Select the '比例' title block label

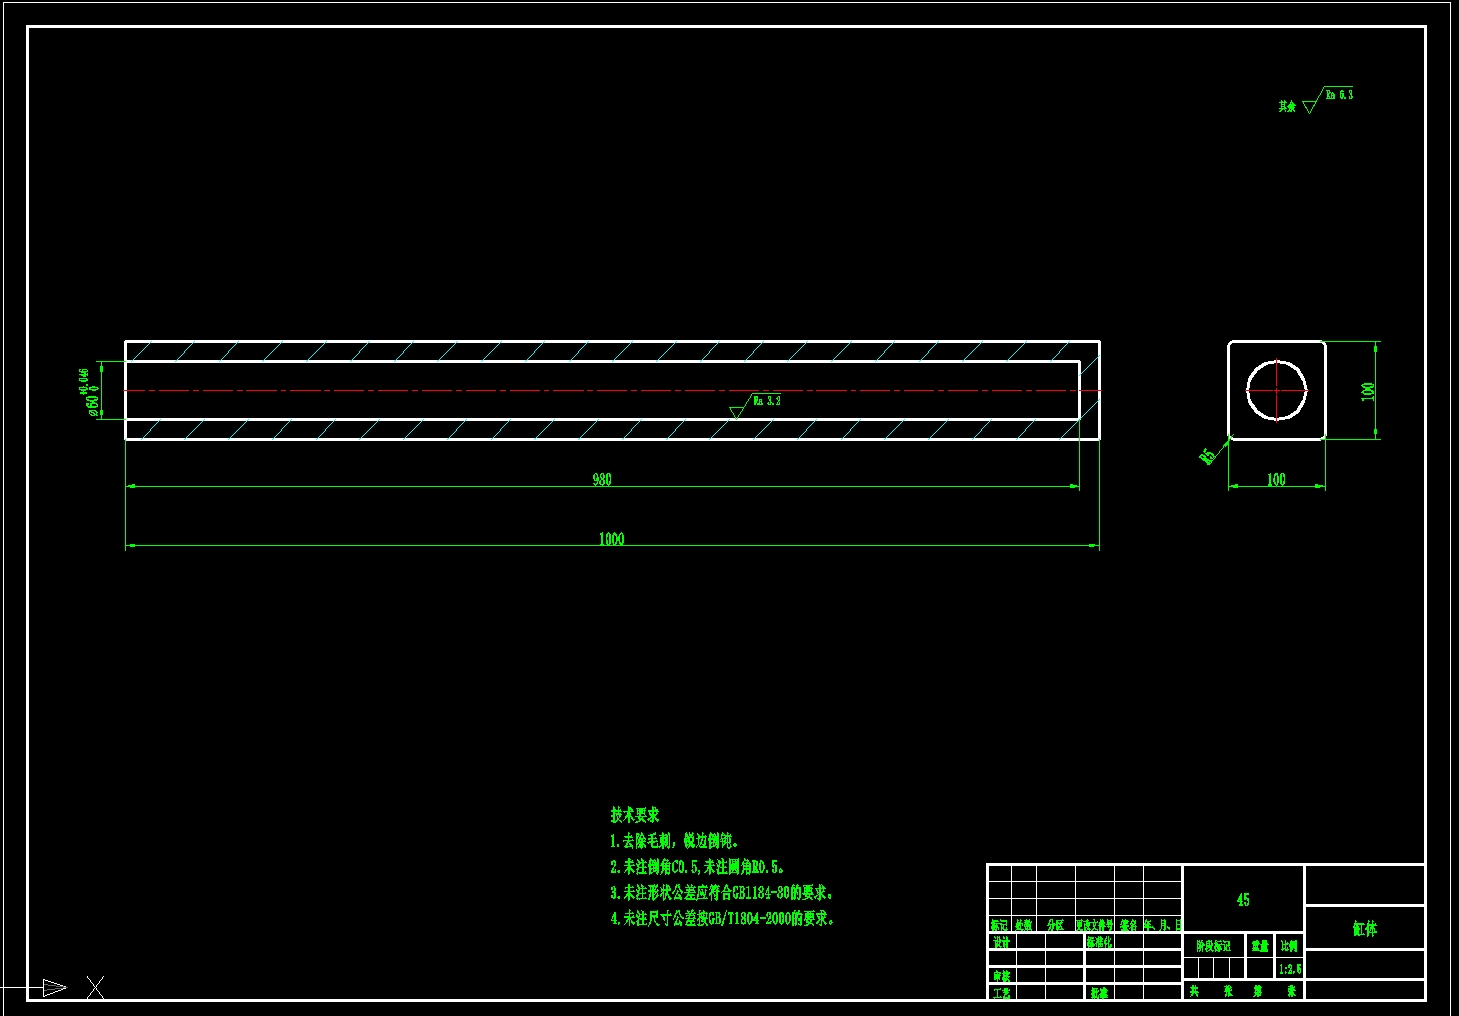click(1290, 946)
